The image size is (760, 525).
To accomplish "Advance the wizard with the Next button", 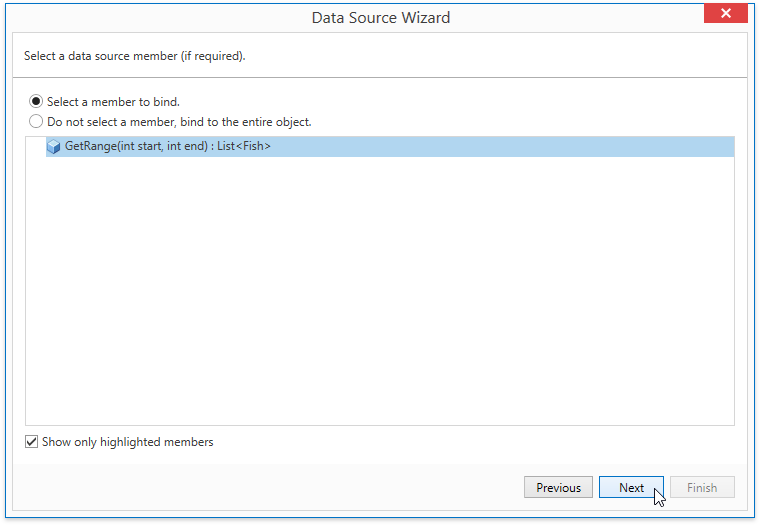I will pyautogui.click(x=632, y=487).
